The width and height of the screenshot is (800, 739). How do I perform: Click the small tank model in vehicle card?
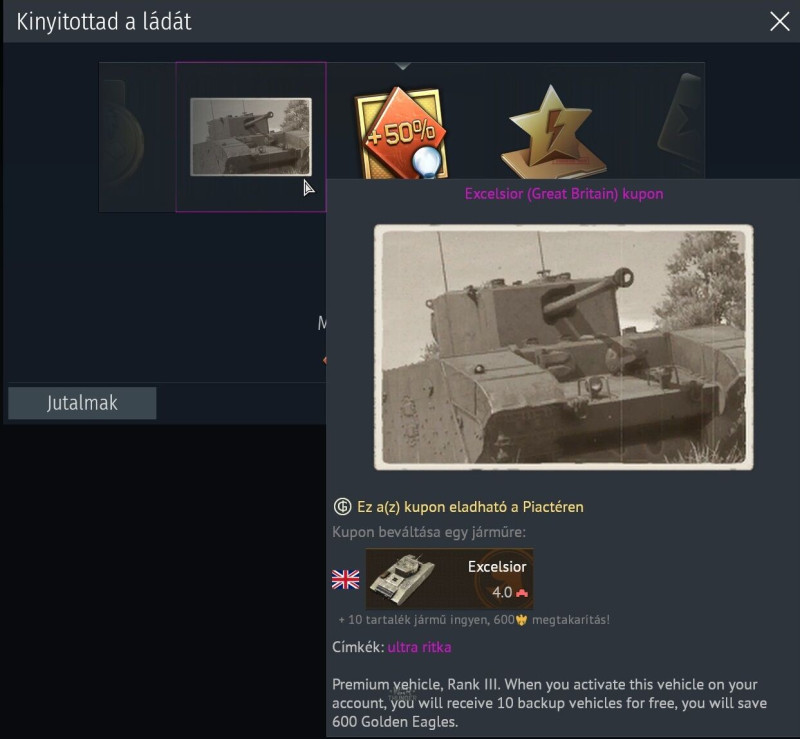point(402,579)
